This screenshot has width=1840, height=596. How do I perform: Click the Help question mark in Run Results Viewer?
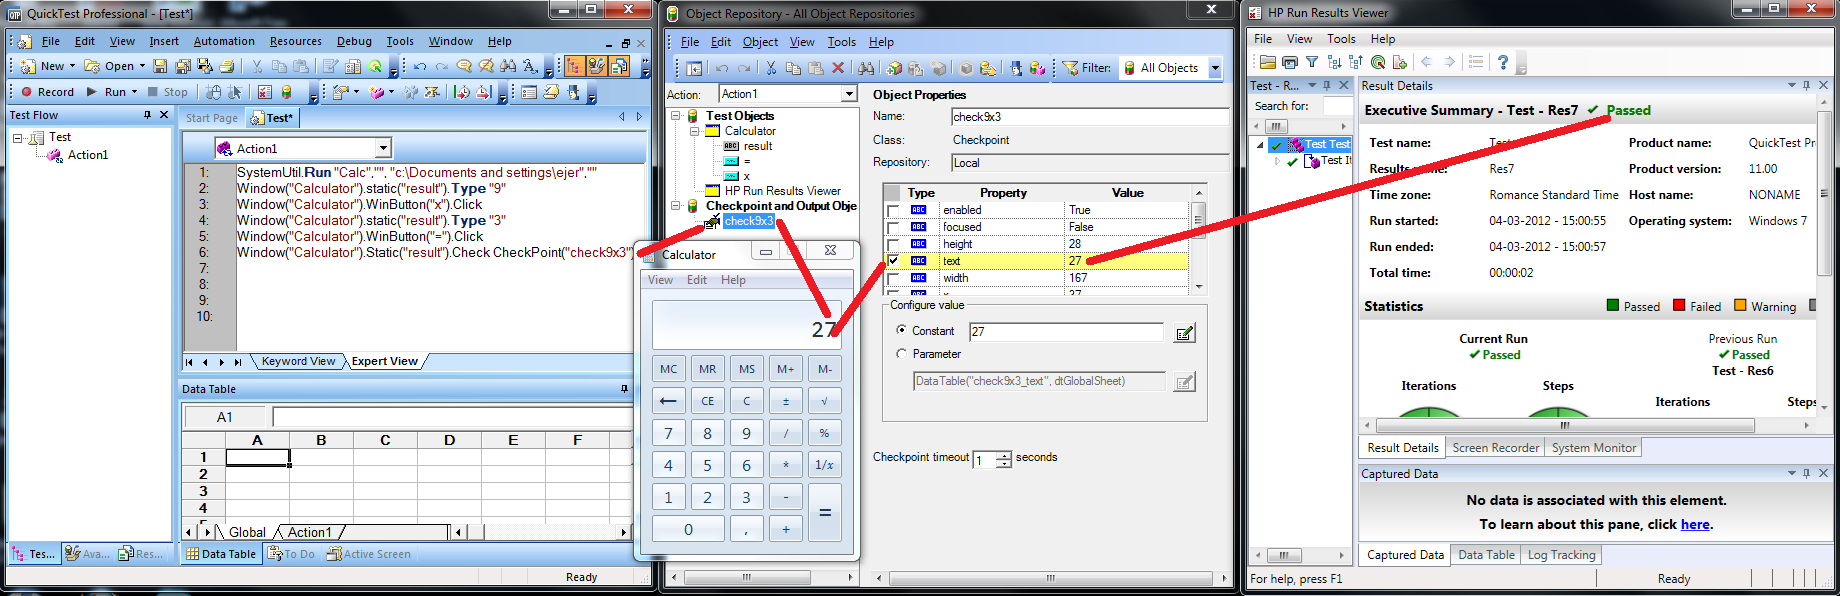[x=1502, y=62]
